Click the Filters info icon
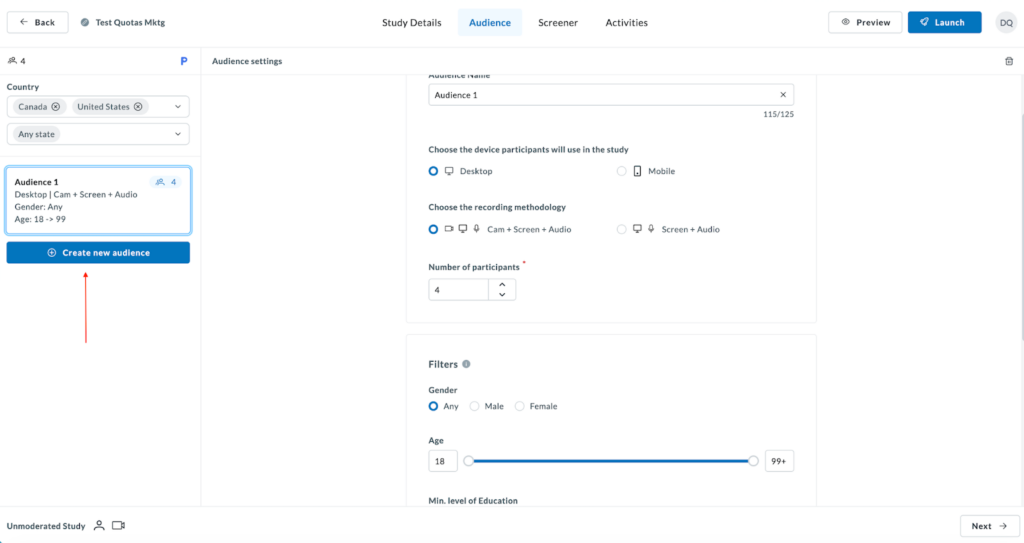Screen dimensions: 1024x543 pyautogui.click(x=466, y=365)
